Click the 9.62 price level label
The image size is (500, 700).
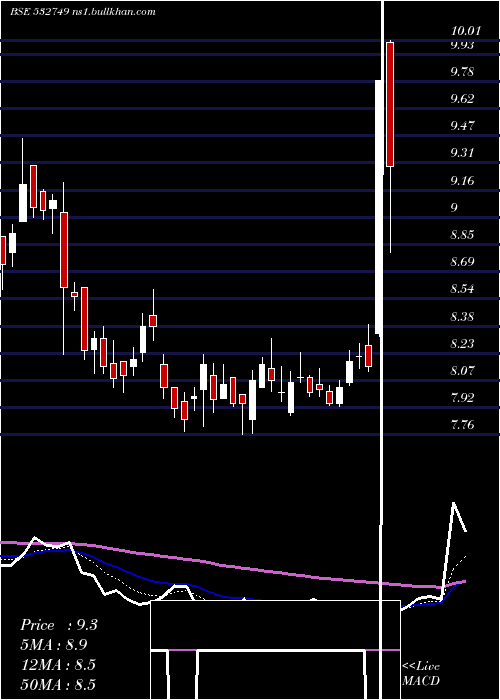[462, 98]
